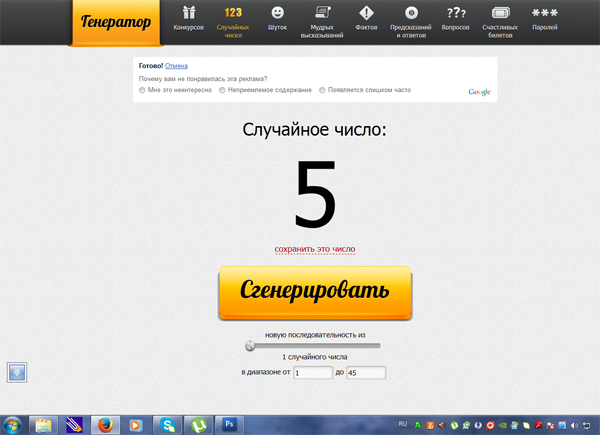This screenshot has width=600, height=435.
Task: Open Windows Explorer from the taskbar
Action: coord(43,425)
